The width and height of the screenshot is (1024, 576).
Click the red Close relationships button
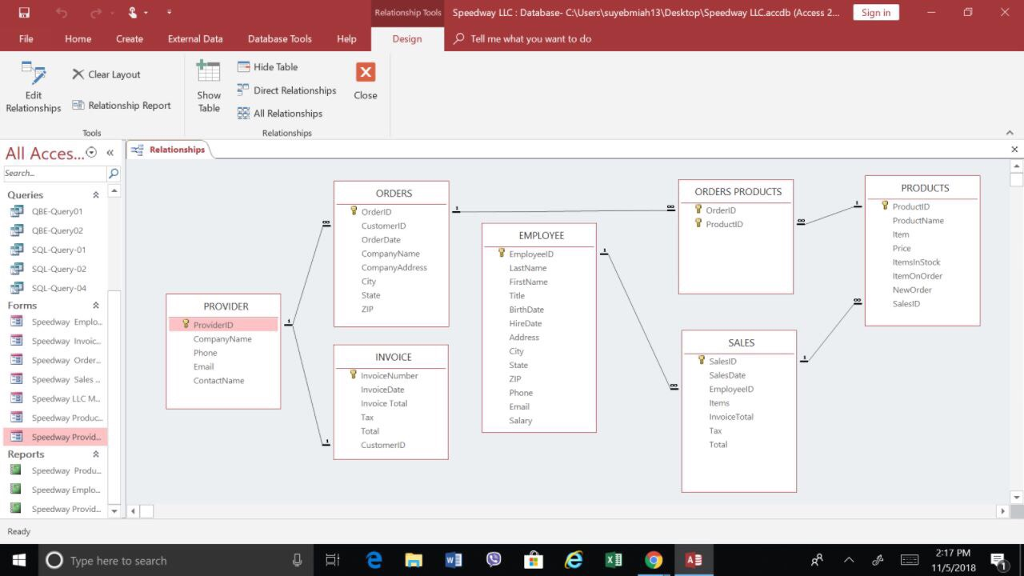tap(366, 81)
